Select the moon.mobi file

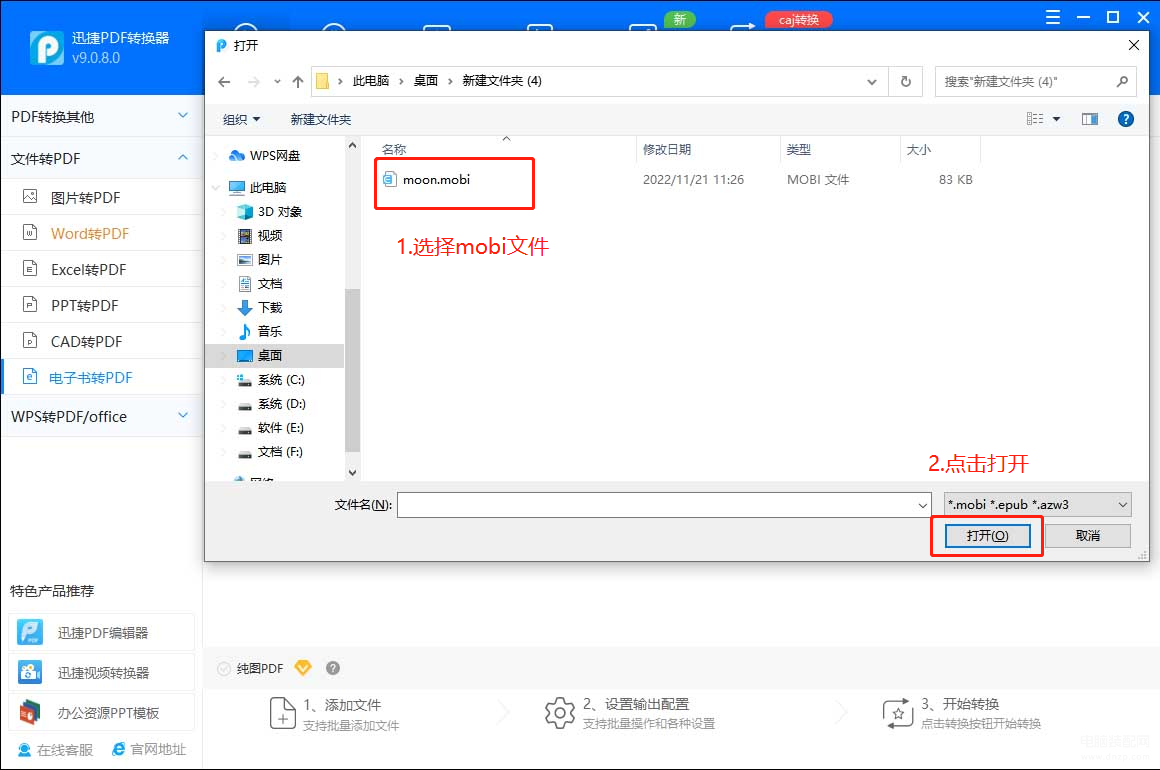click(436, 180)
